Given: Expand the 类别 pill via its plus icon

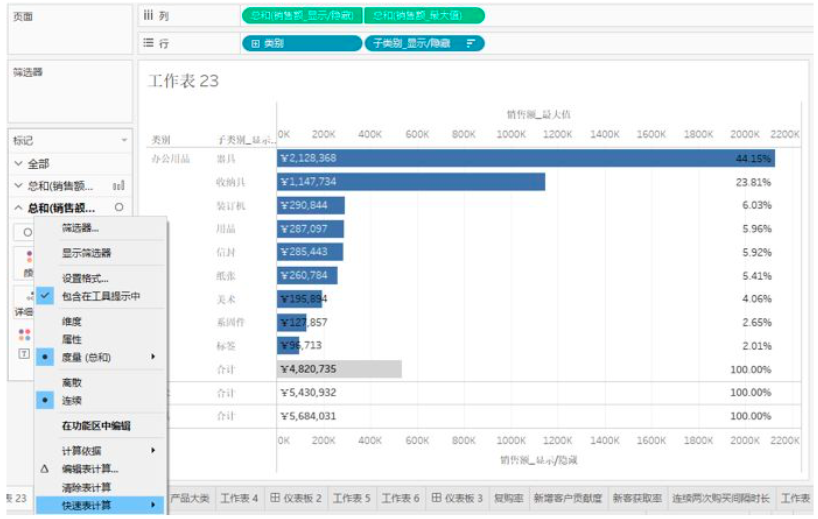Looking at the screenshot, I should pyautogui.click(x=255, y=43).
